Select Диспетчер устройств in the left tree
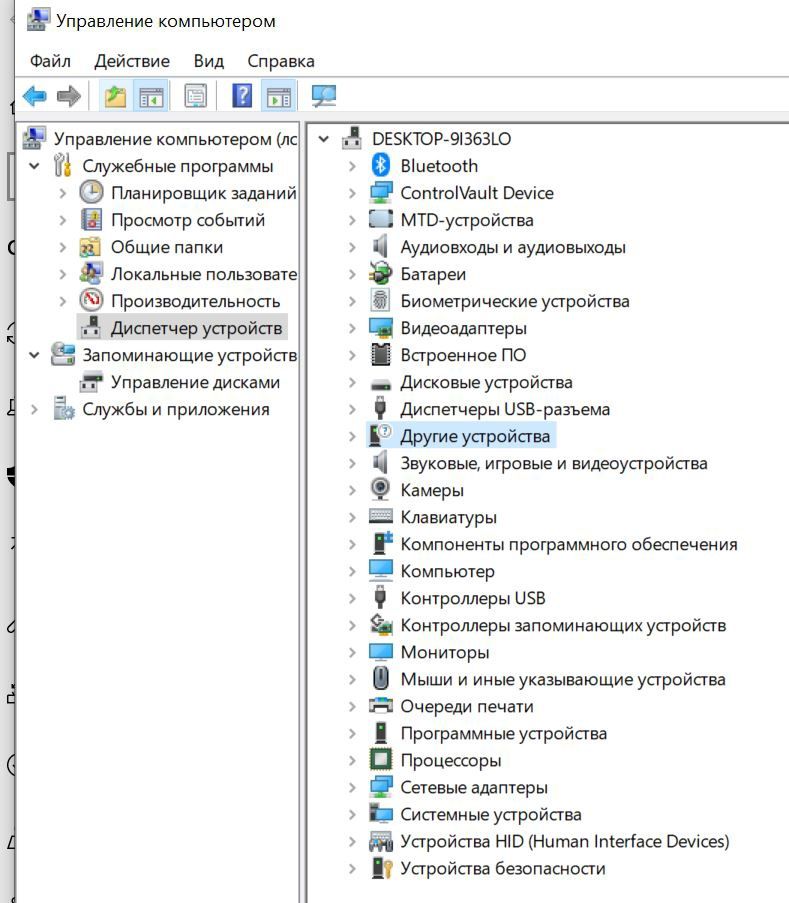Screen dimensions: 789x903 click(196, 328)
